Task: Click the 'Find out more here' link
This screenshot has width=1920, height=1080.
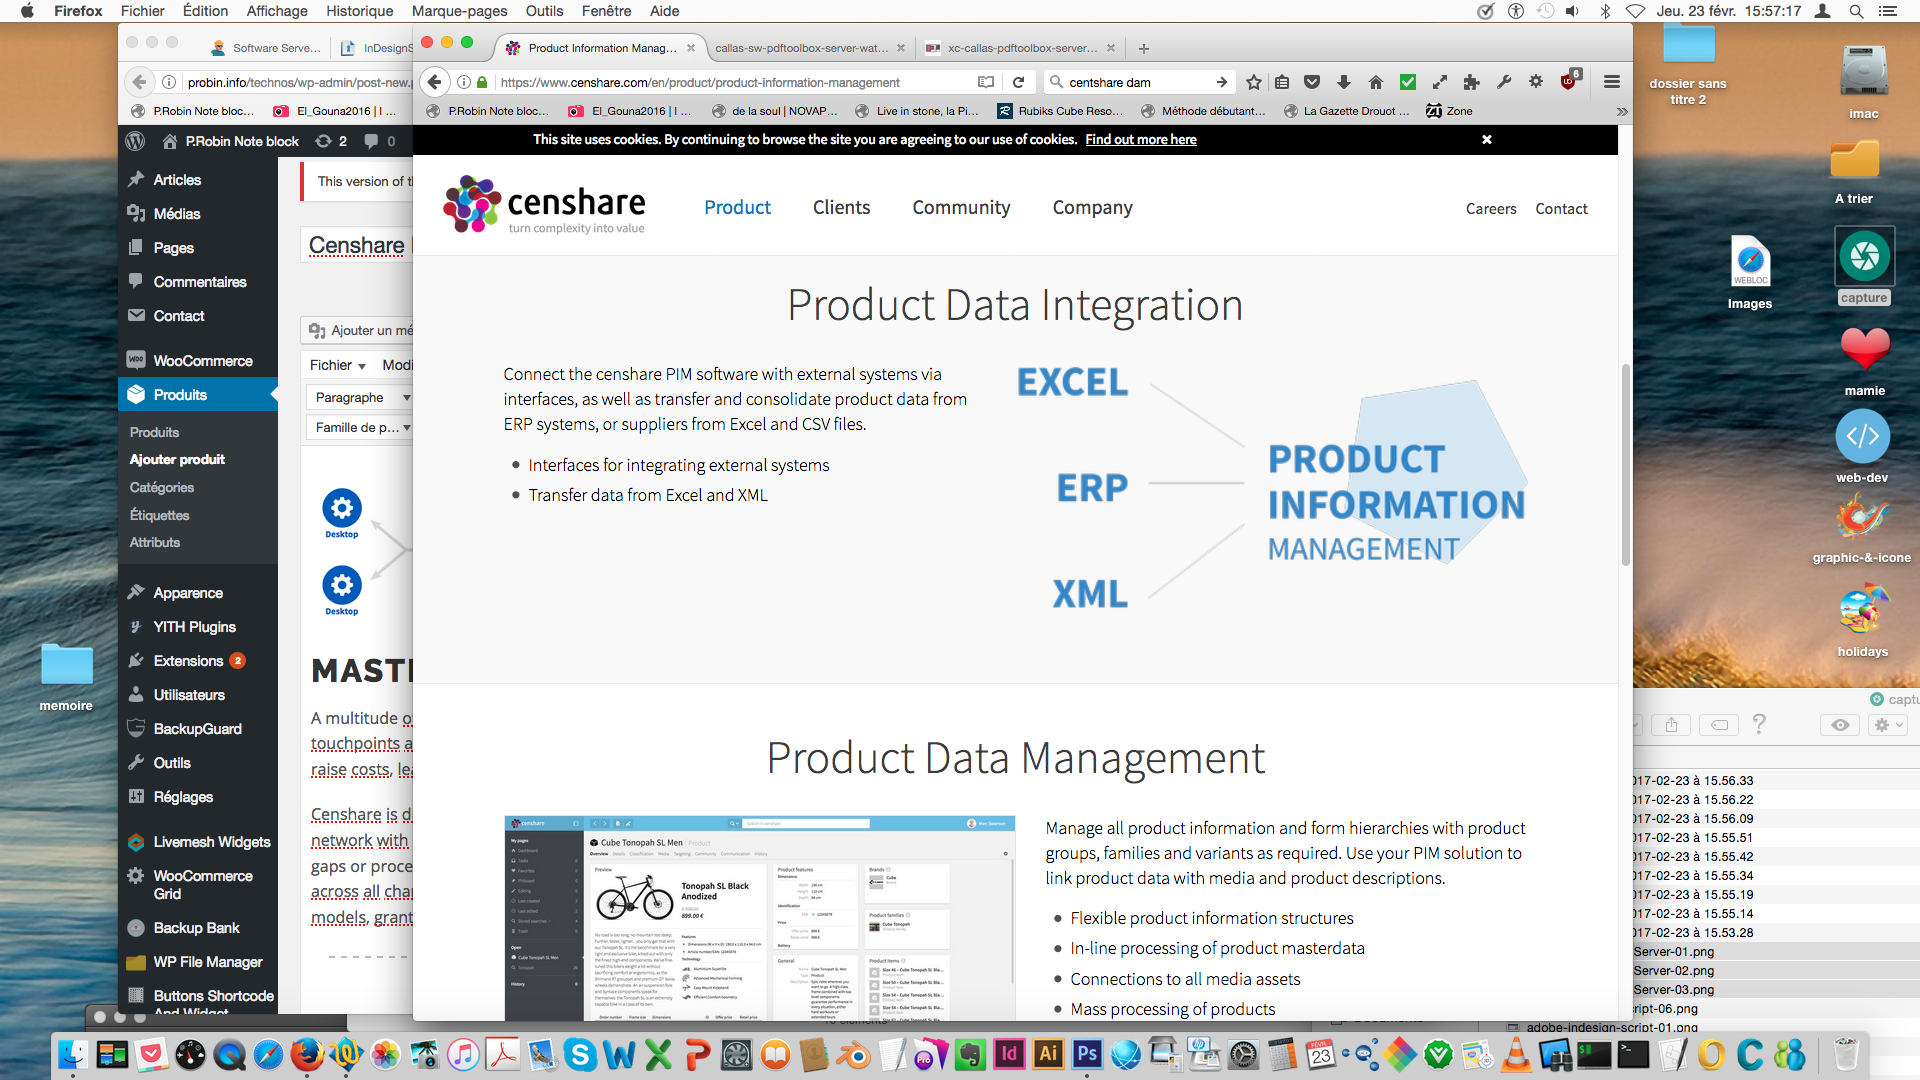Action: [1140, 139]
